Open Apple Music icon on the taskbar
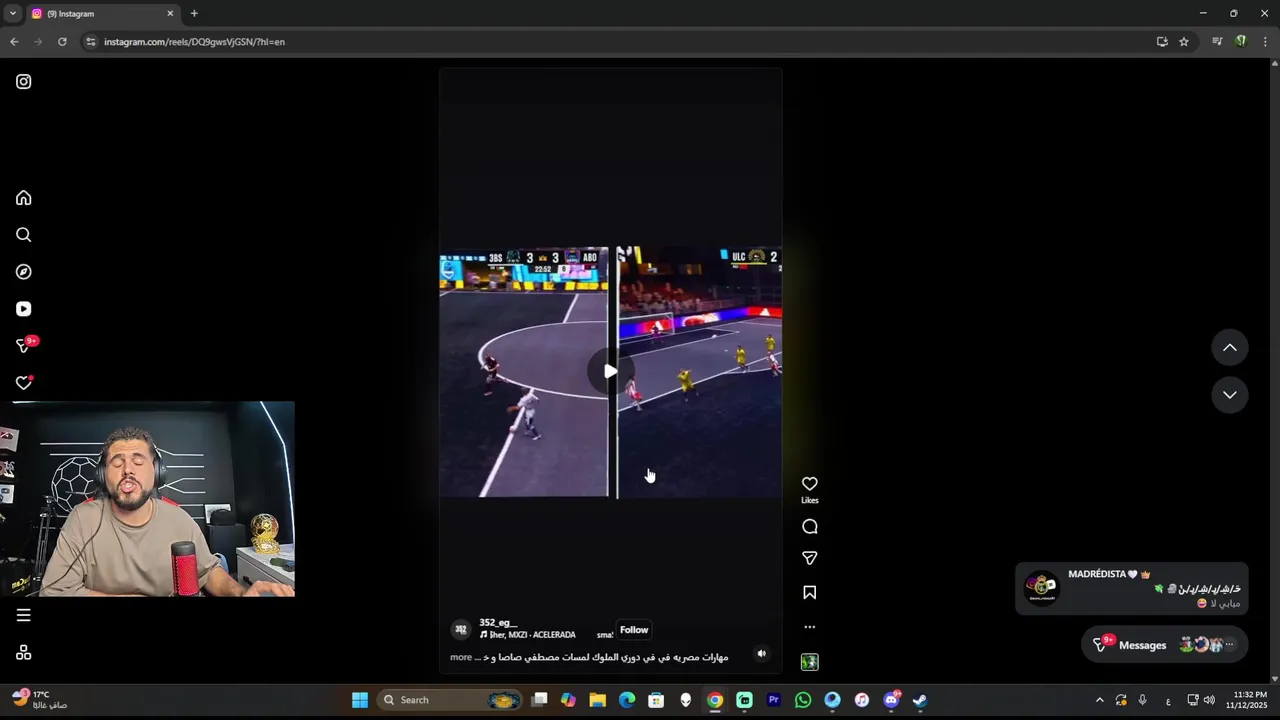The width and height of the screenshot is (1280, 720). (862, 700)
